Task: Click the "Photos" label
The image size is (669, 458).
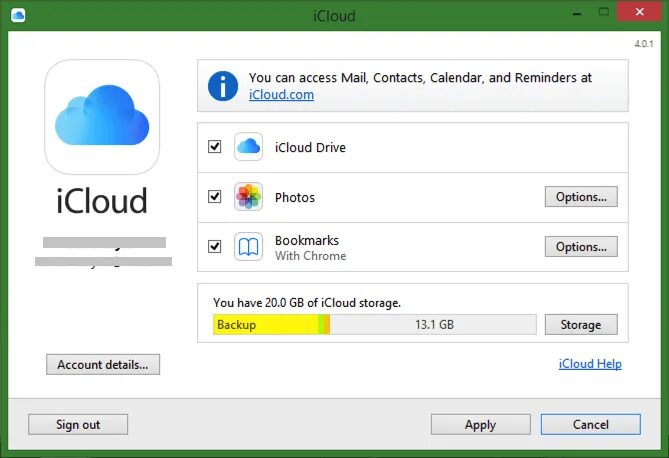Action: pyautogui.click(x=295, y=198)
